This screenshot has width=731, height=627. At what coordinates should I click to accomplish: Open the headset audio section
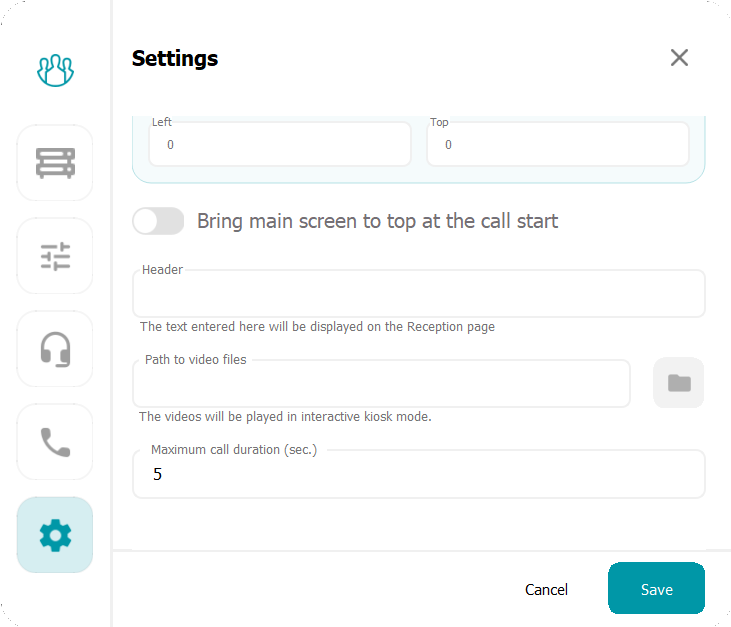point(55,349)
